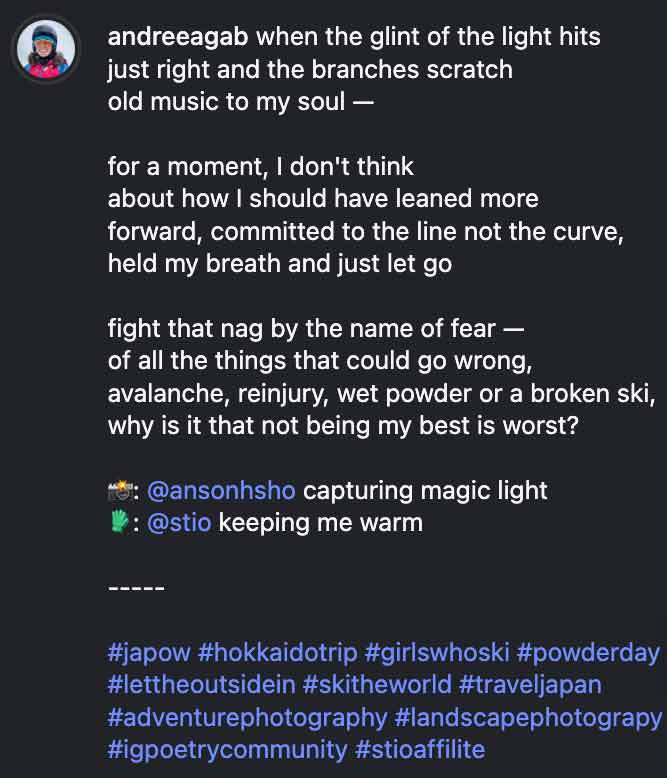View posts tagged #powderday
This screenshot has height=778, width=667.
coord(589,652)
